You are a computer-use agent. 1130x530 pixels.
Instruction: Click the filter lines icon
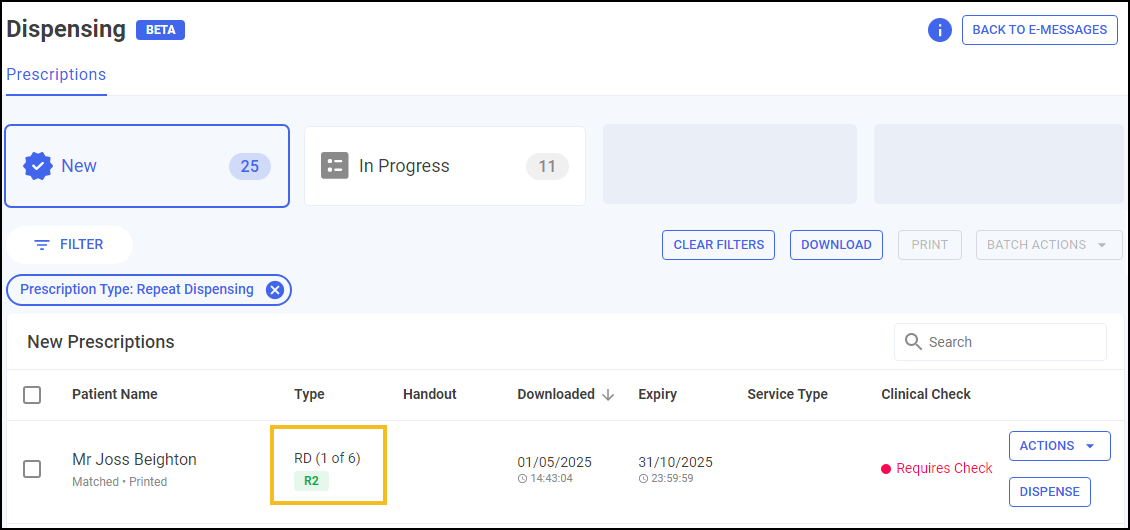tap(42, 245)
